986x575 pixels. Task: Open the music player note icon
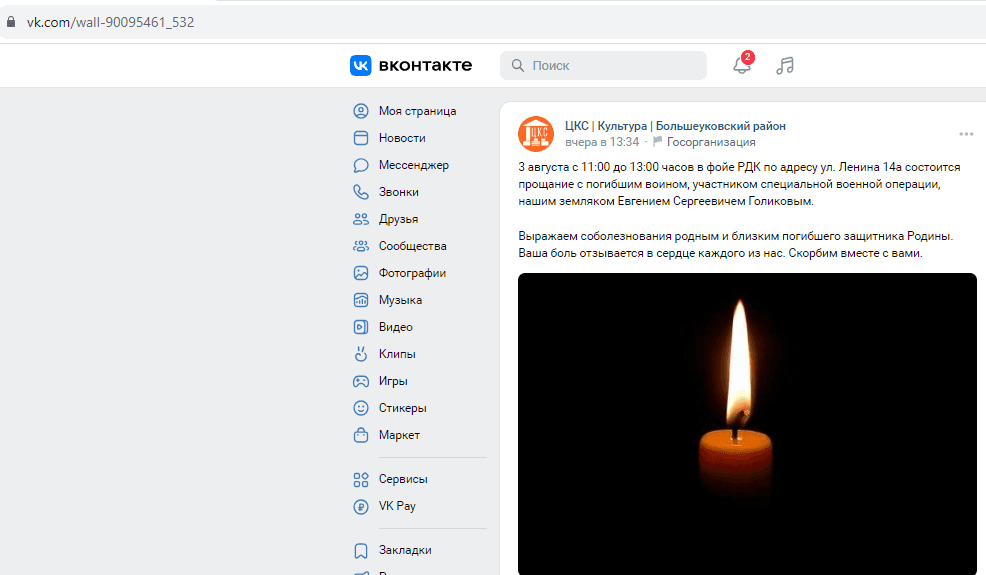point(785,65)
